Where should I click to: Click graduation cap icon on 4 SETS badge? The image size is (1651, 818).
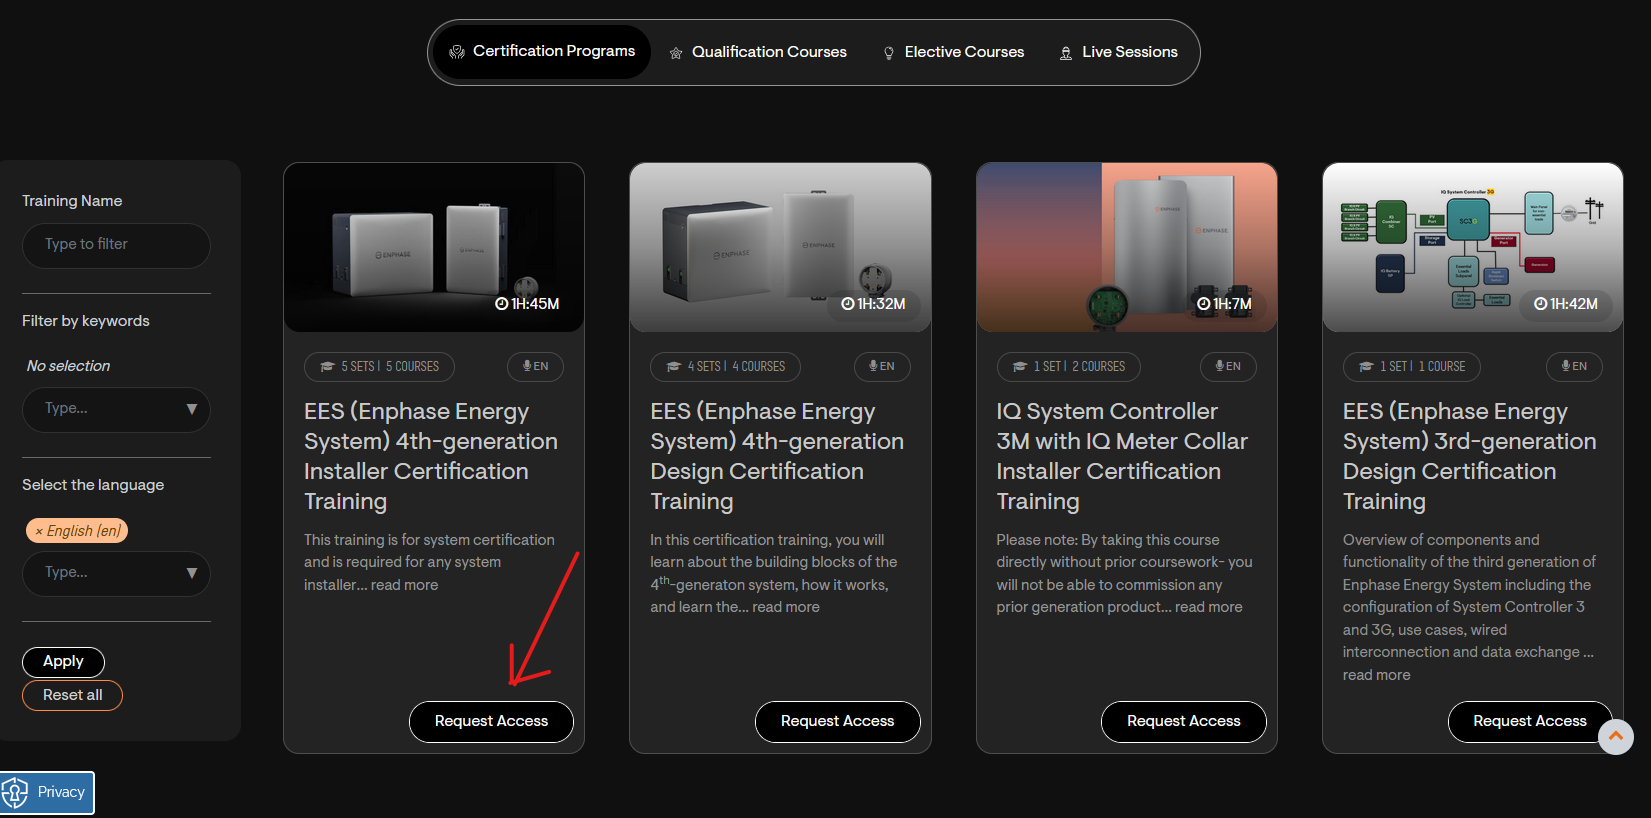pyautogui.click(x=674, y=367)
